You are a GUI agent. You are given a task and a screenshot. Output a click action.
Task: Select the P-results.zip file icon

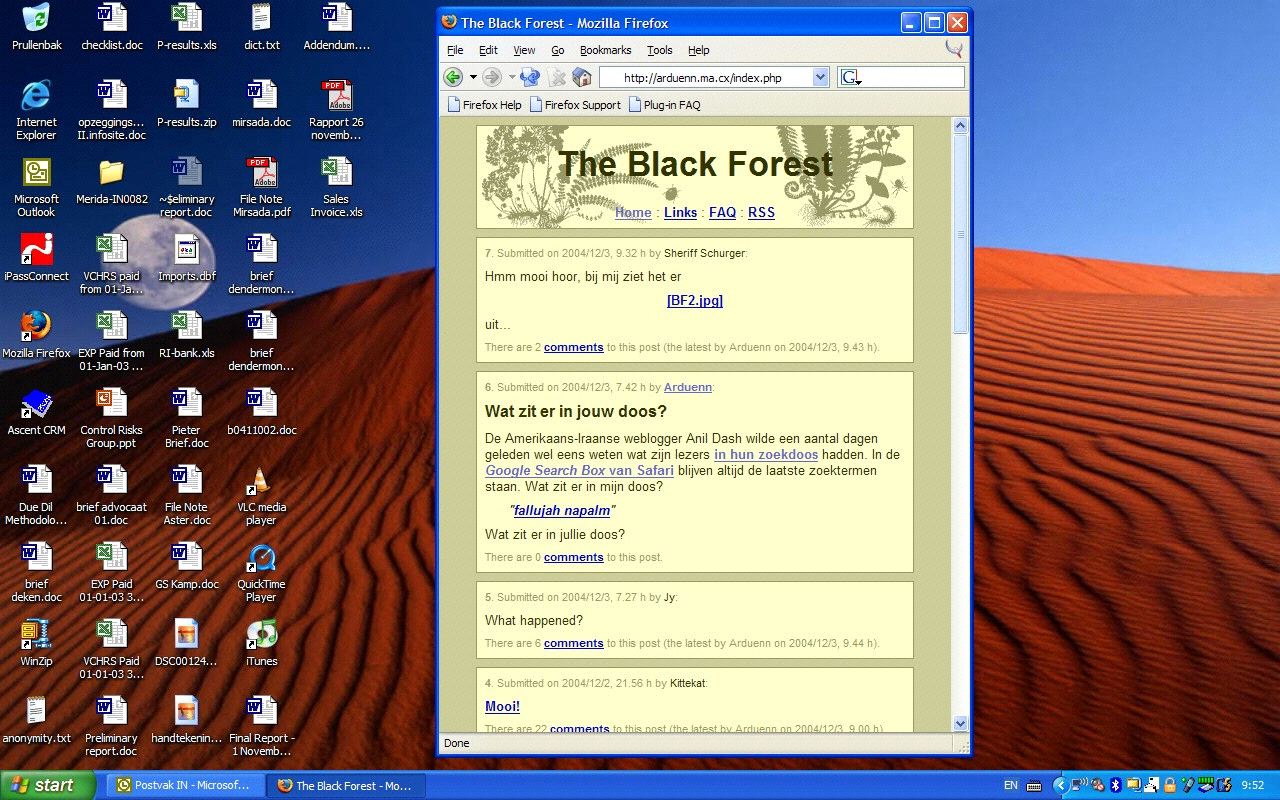[x=186, y=103]
